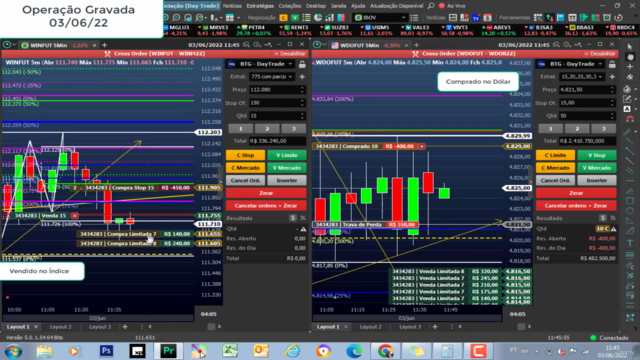This screenshot has width=640, height=360.
Task: Click Cancel Ord. button in WDOFUT panel
Action: point(556,180)
